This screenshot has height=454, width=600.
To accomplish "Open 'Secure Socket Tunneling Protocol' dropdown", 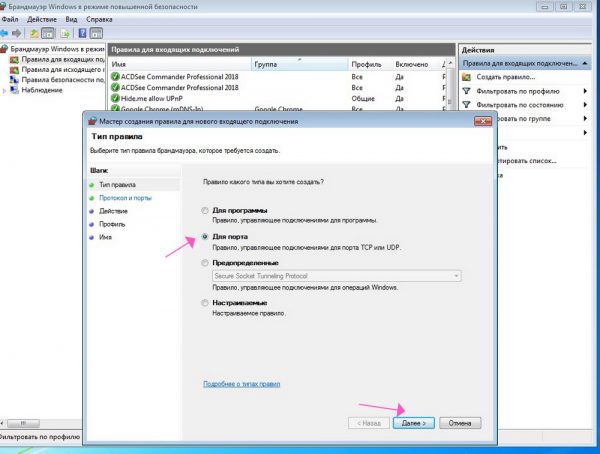I will [x=337, y=276].
